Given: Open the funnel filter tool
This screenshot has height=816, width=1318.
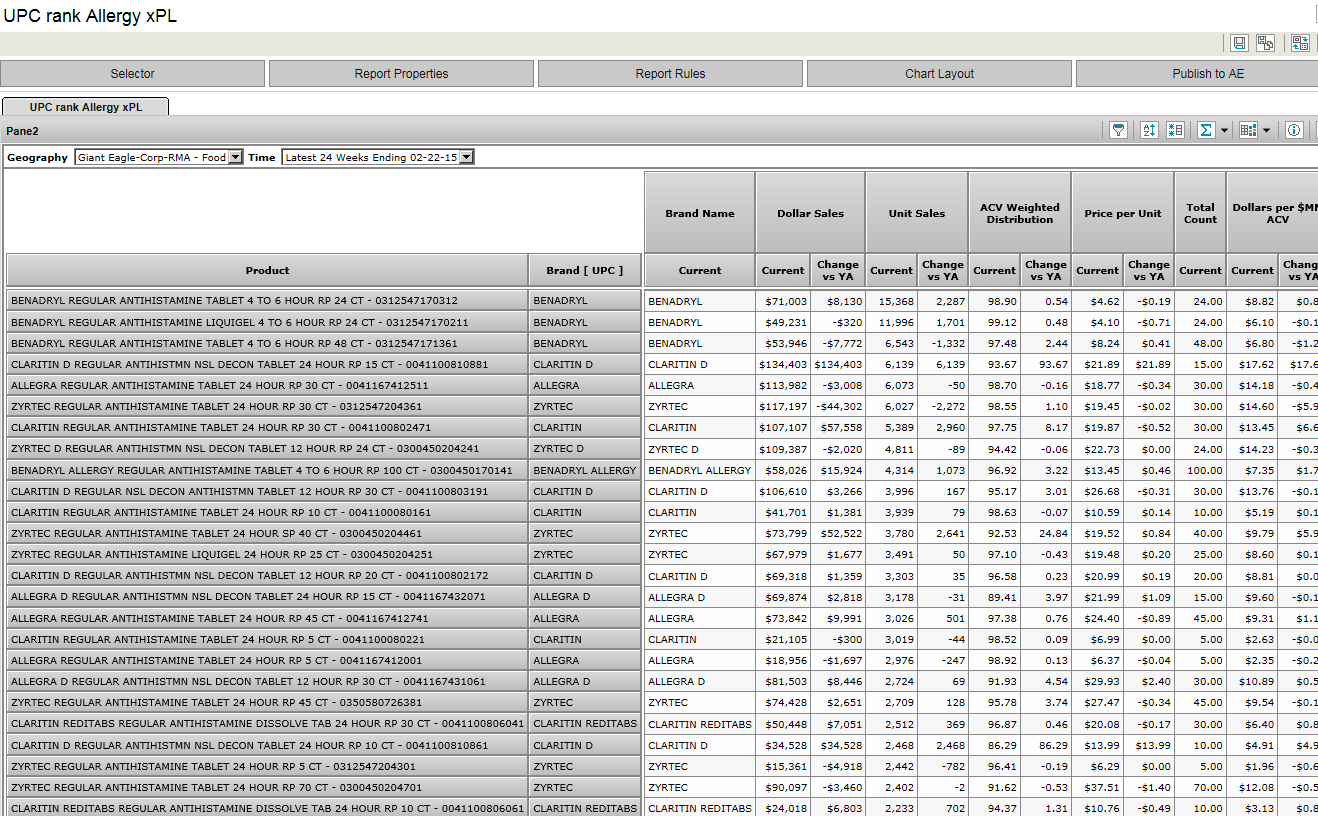Looking at the screenshot, I should [1119, 130].
